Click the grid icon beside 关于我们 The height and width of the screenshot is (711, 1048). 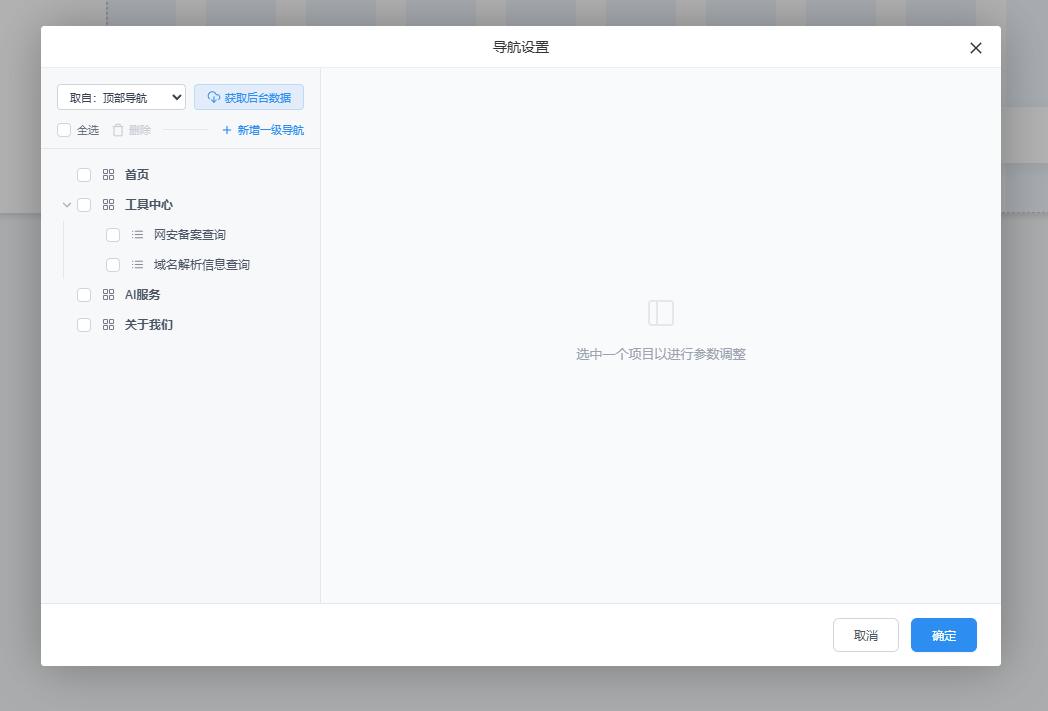(x=108, y=325)
